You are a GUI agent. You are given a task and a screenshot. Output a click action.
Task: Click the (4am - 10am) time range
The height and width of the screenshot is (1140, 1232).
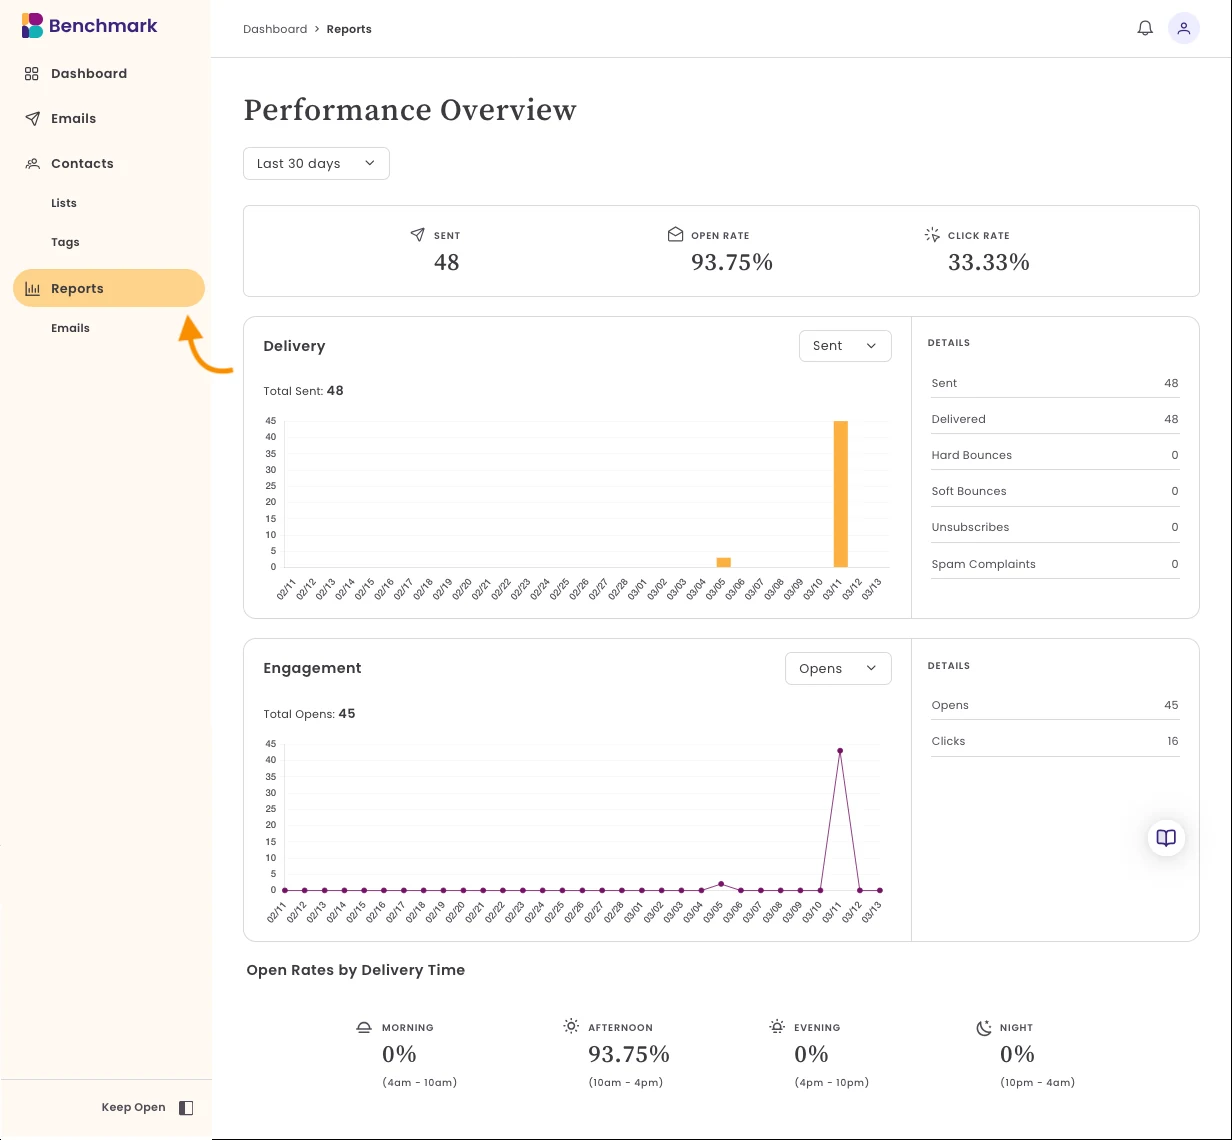pyautogui.click(x=419, y=1082)
